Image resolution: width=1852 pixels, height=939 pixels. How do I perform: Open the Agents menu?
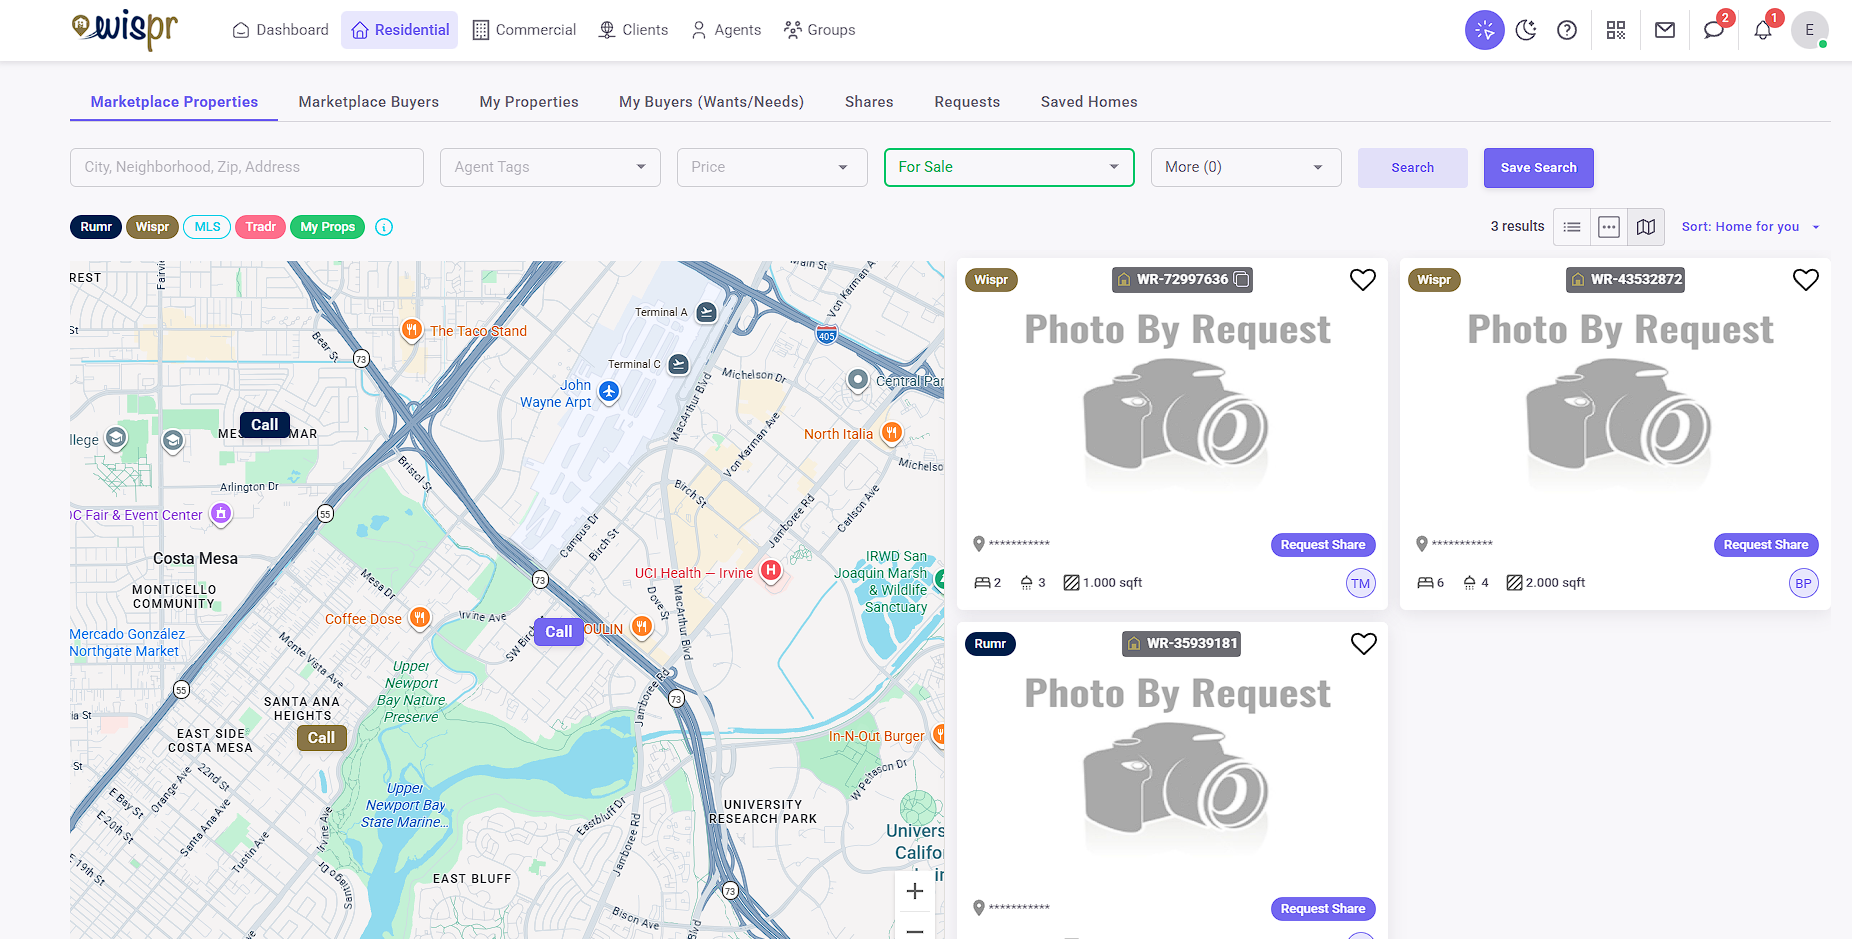(726, 30)
